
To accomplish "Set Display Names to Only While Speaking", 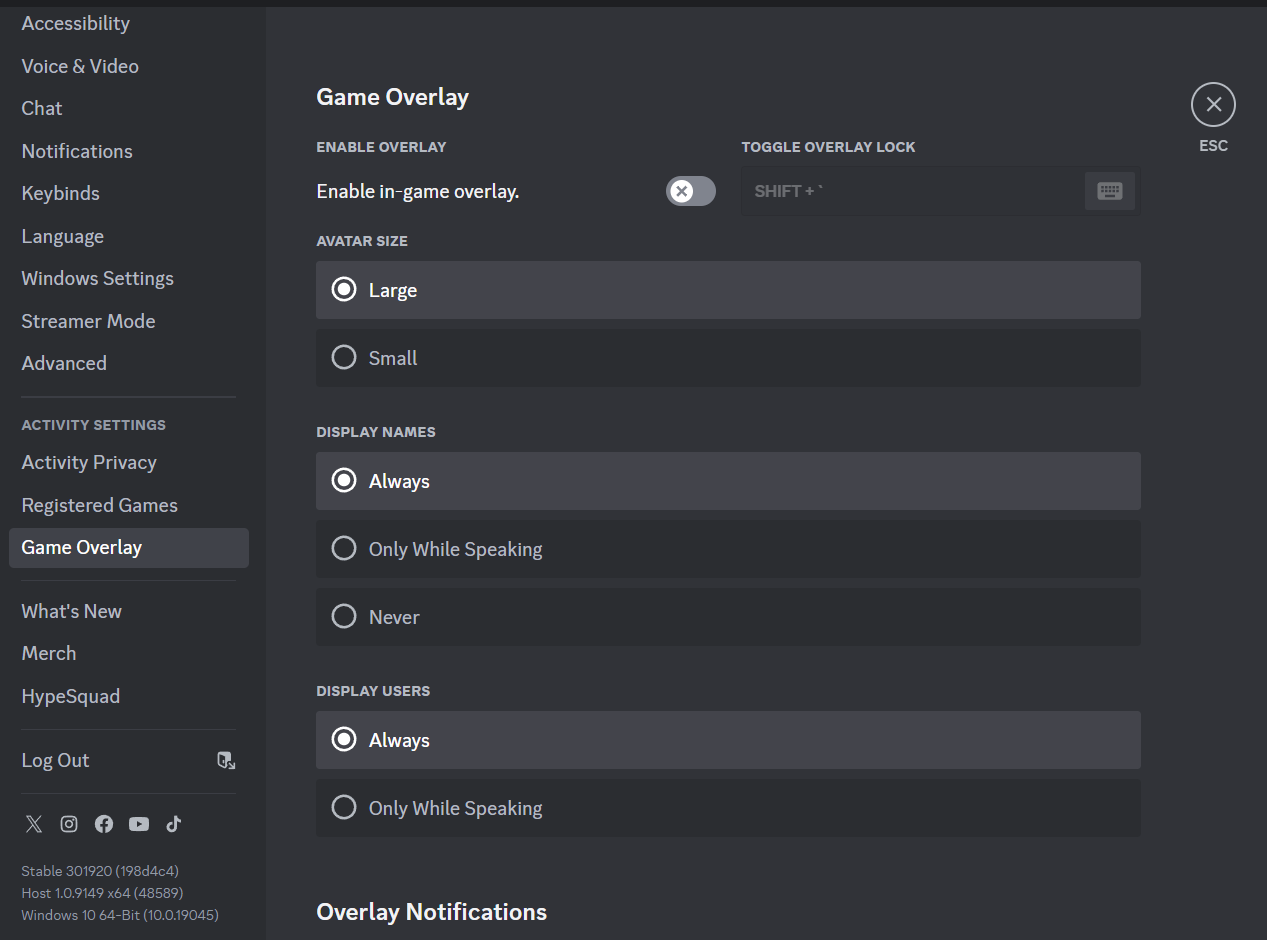I will 728,549.
